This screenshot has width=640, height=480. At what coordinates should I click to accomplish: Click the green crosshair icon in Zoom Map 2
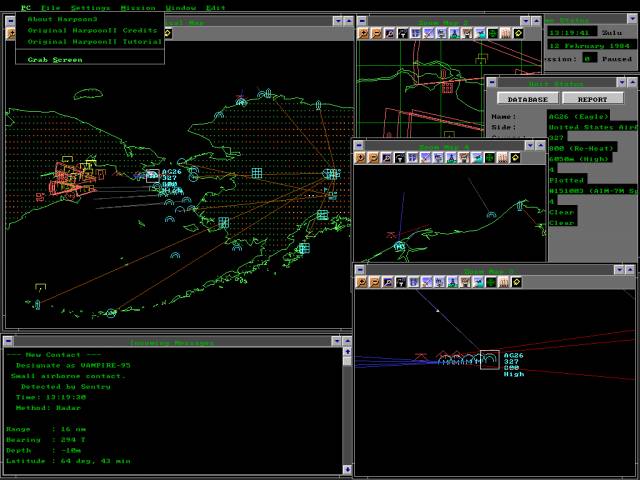(x=493, y=33)
